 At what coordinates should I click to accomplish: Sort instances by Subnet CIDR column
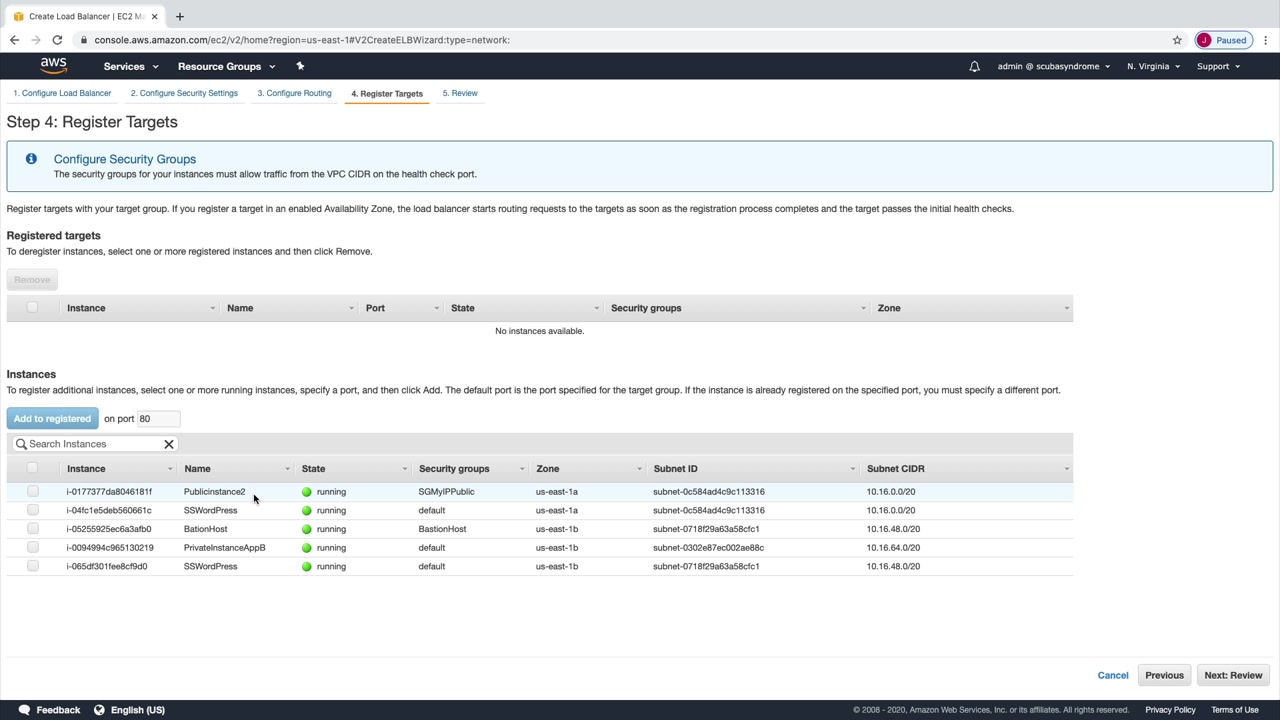(x=967, y=468)
